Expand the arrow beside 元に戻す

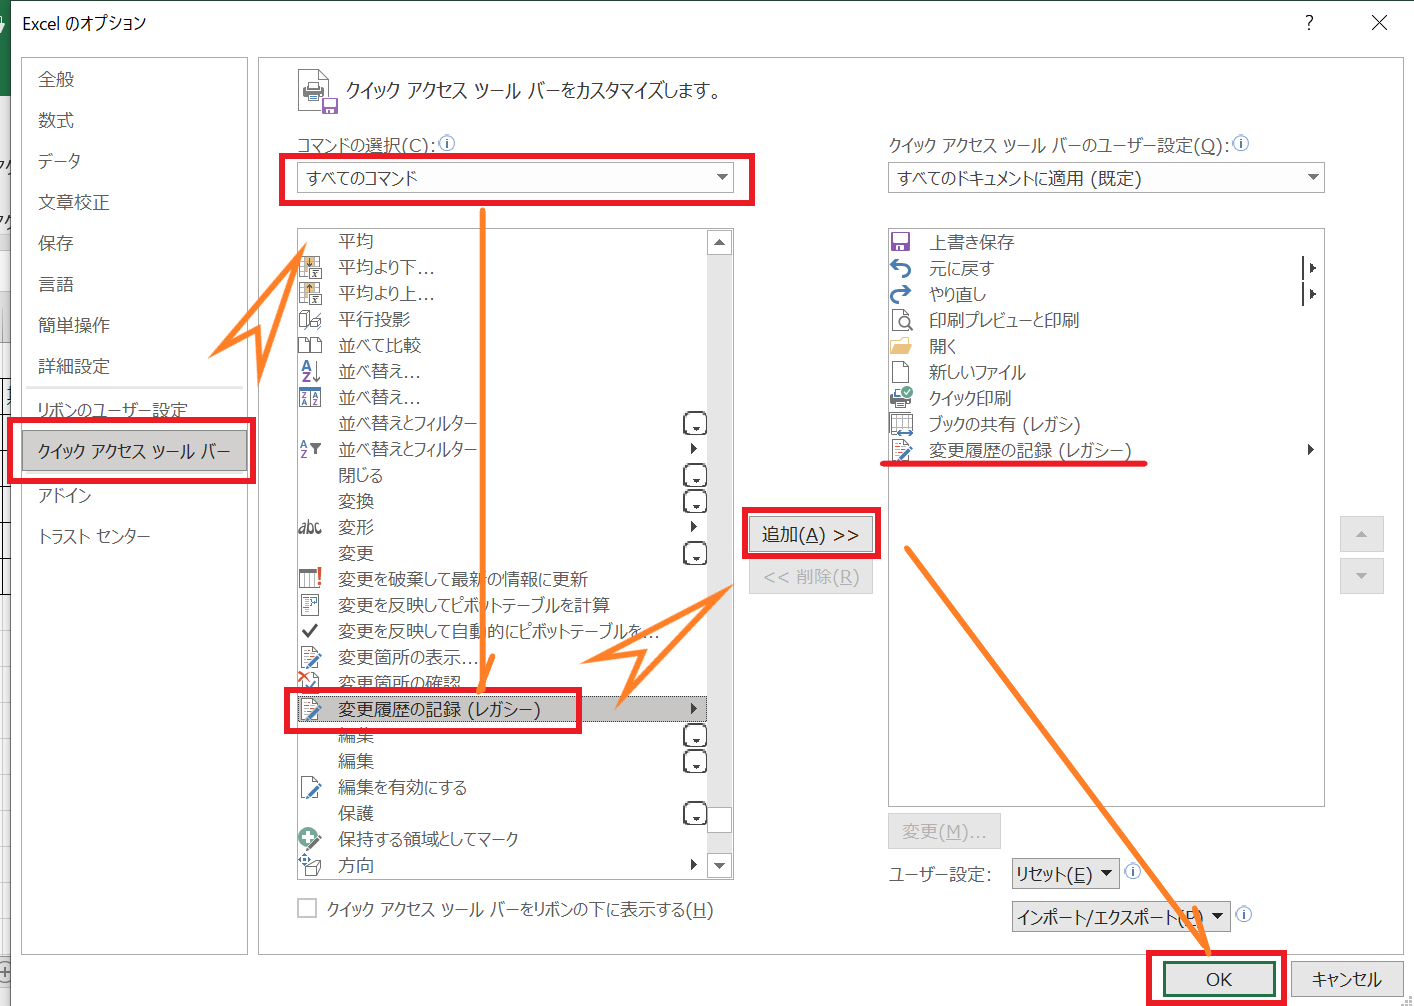tap(1310, 268)
